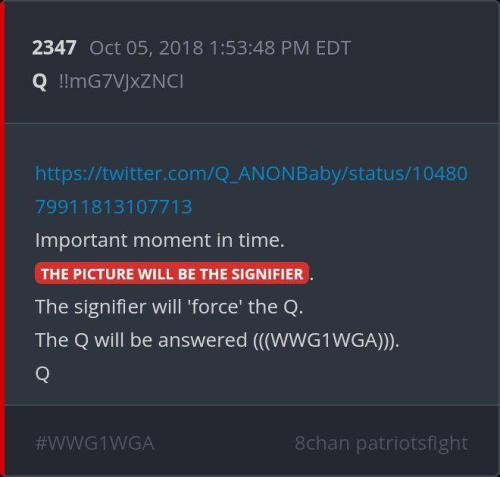Click the tripcode !!mG7VJxZNCI
The image size is (500, 477).
coord(121,82)
